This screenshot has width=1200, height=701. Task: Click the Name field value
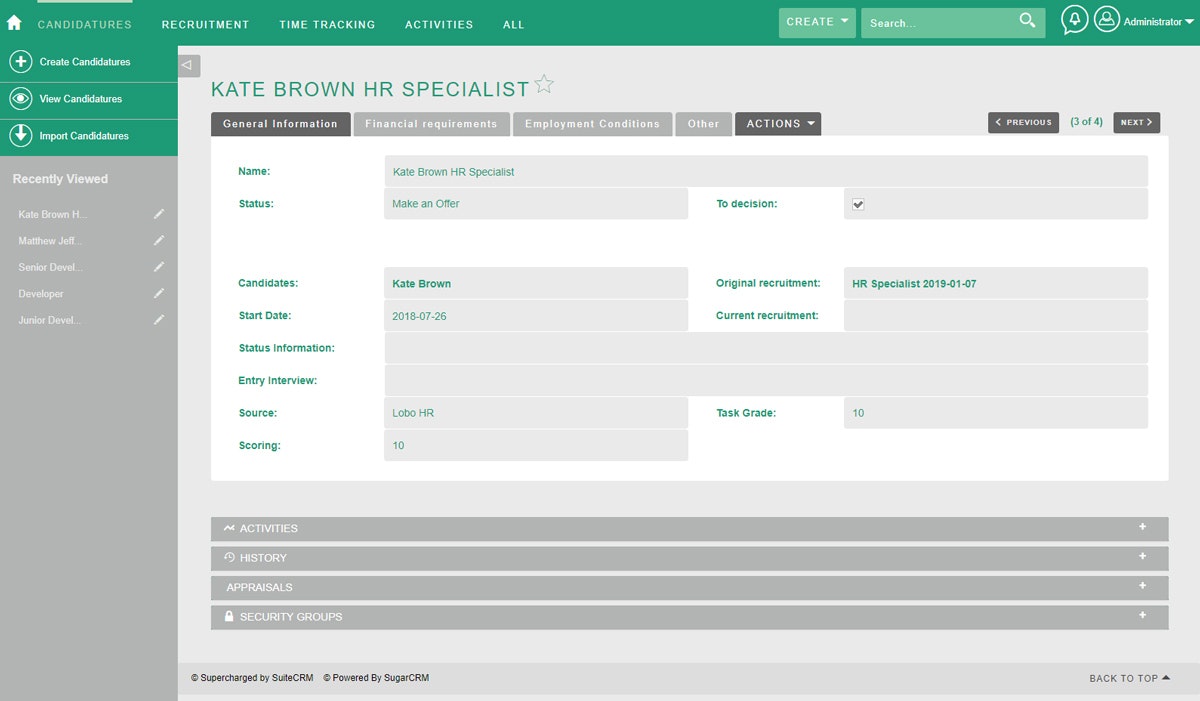[x=453, y=172]
